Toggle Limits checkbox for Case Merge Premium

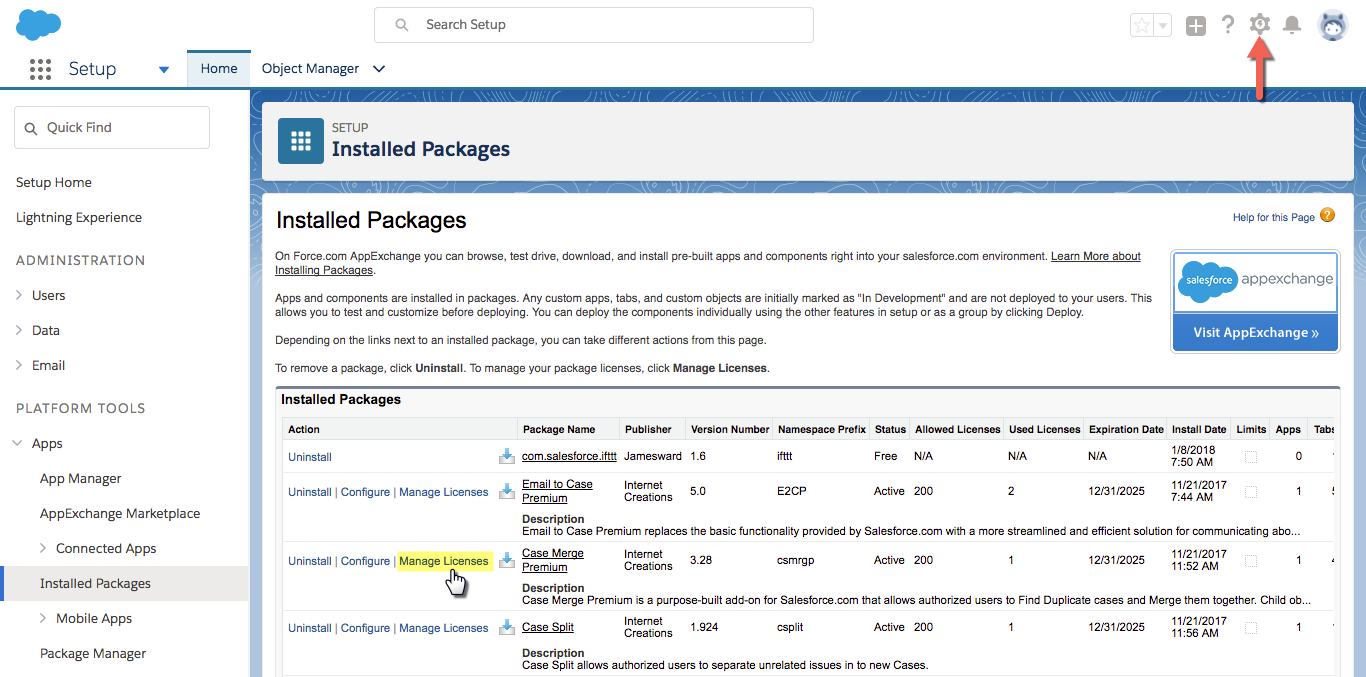1251,560
